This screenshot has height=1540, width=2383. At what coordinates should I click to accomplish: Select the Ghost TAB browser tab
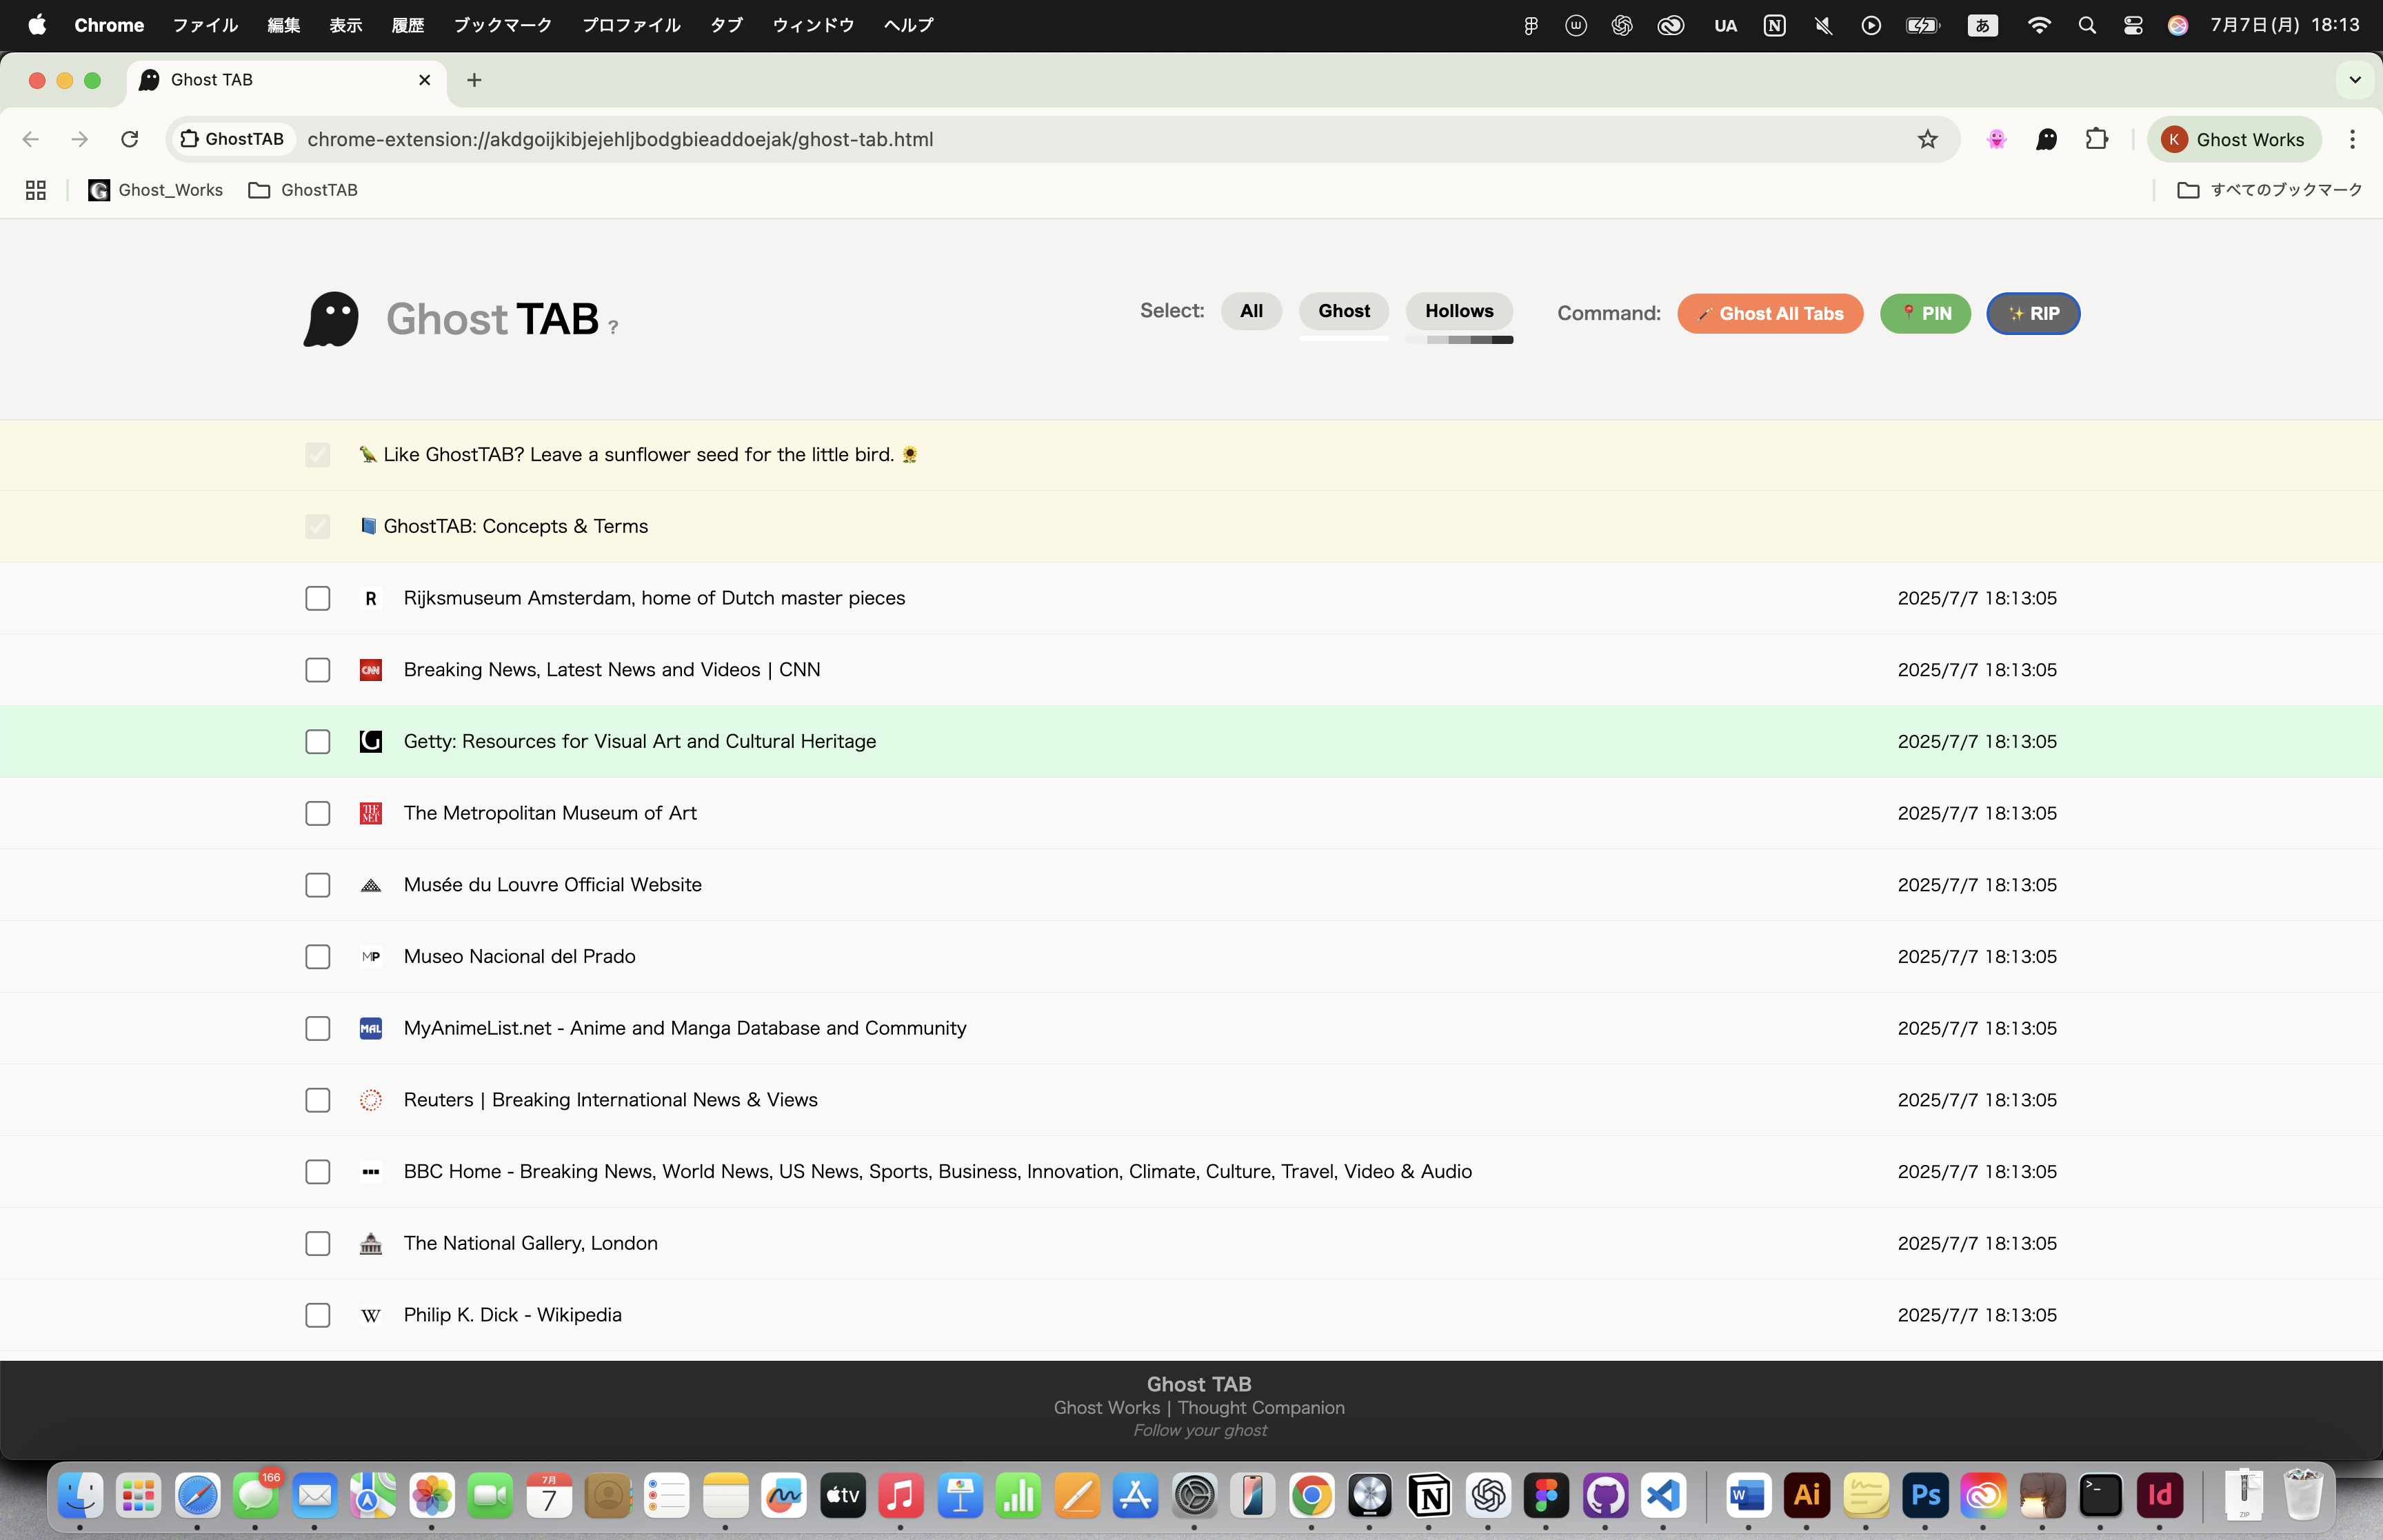(287, 80)
